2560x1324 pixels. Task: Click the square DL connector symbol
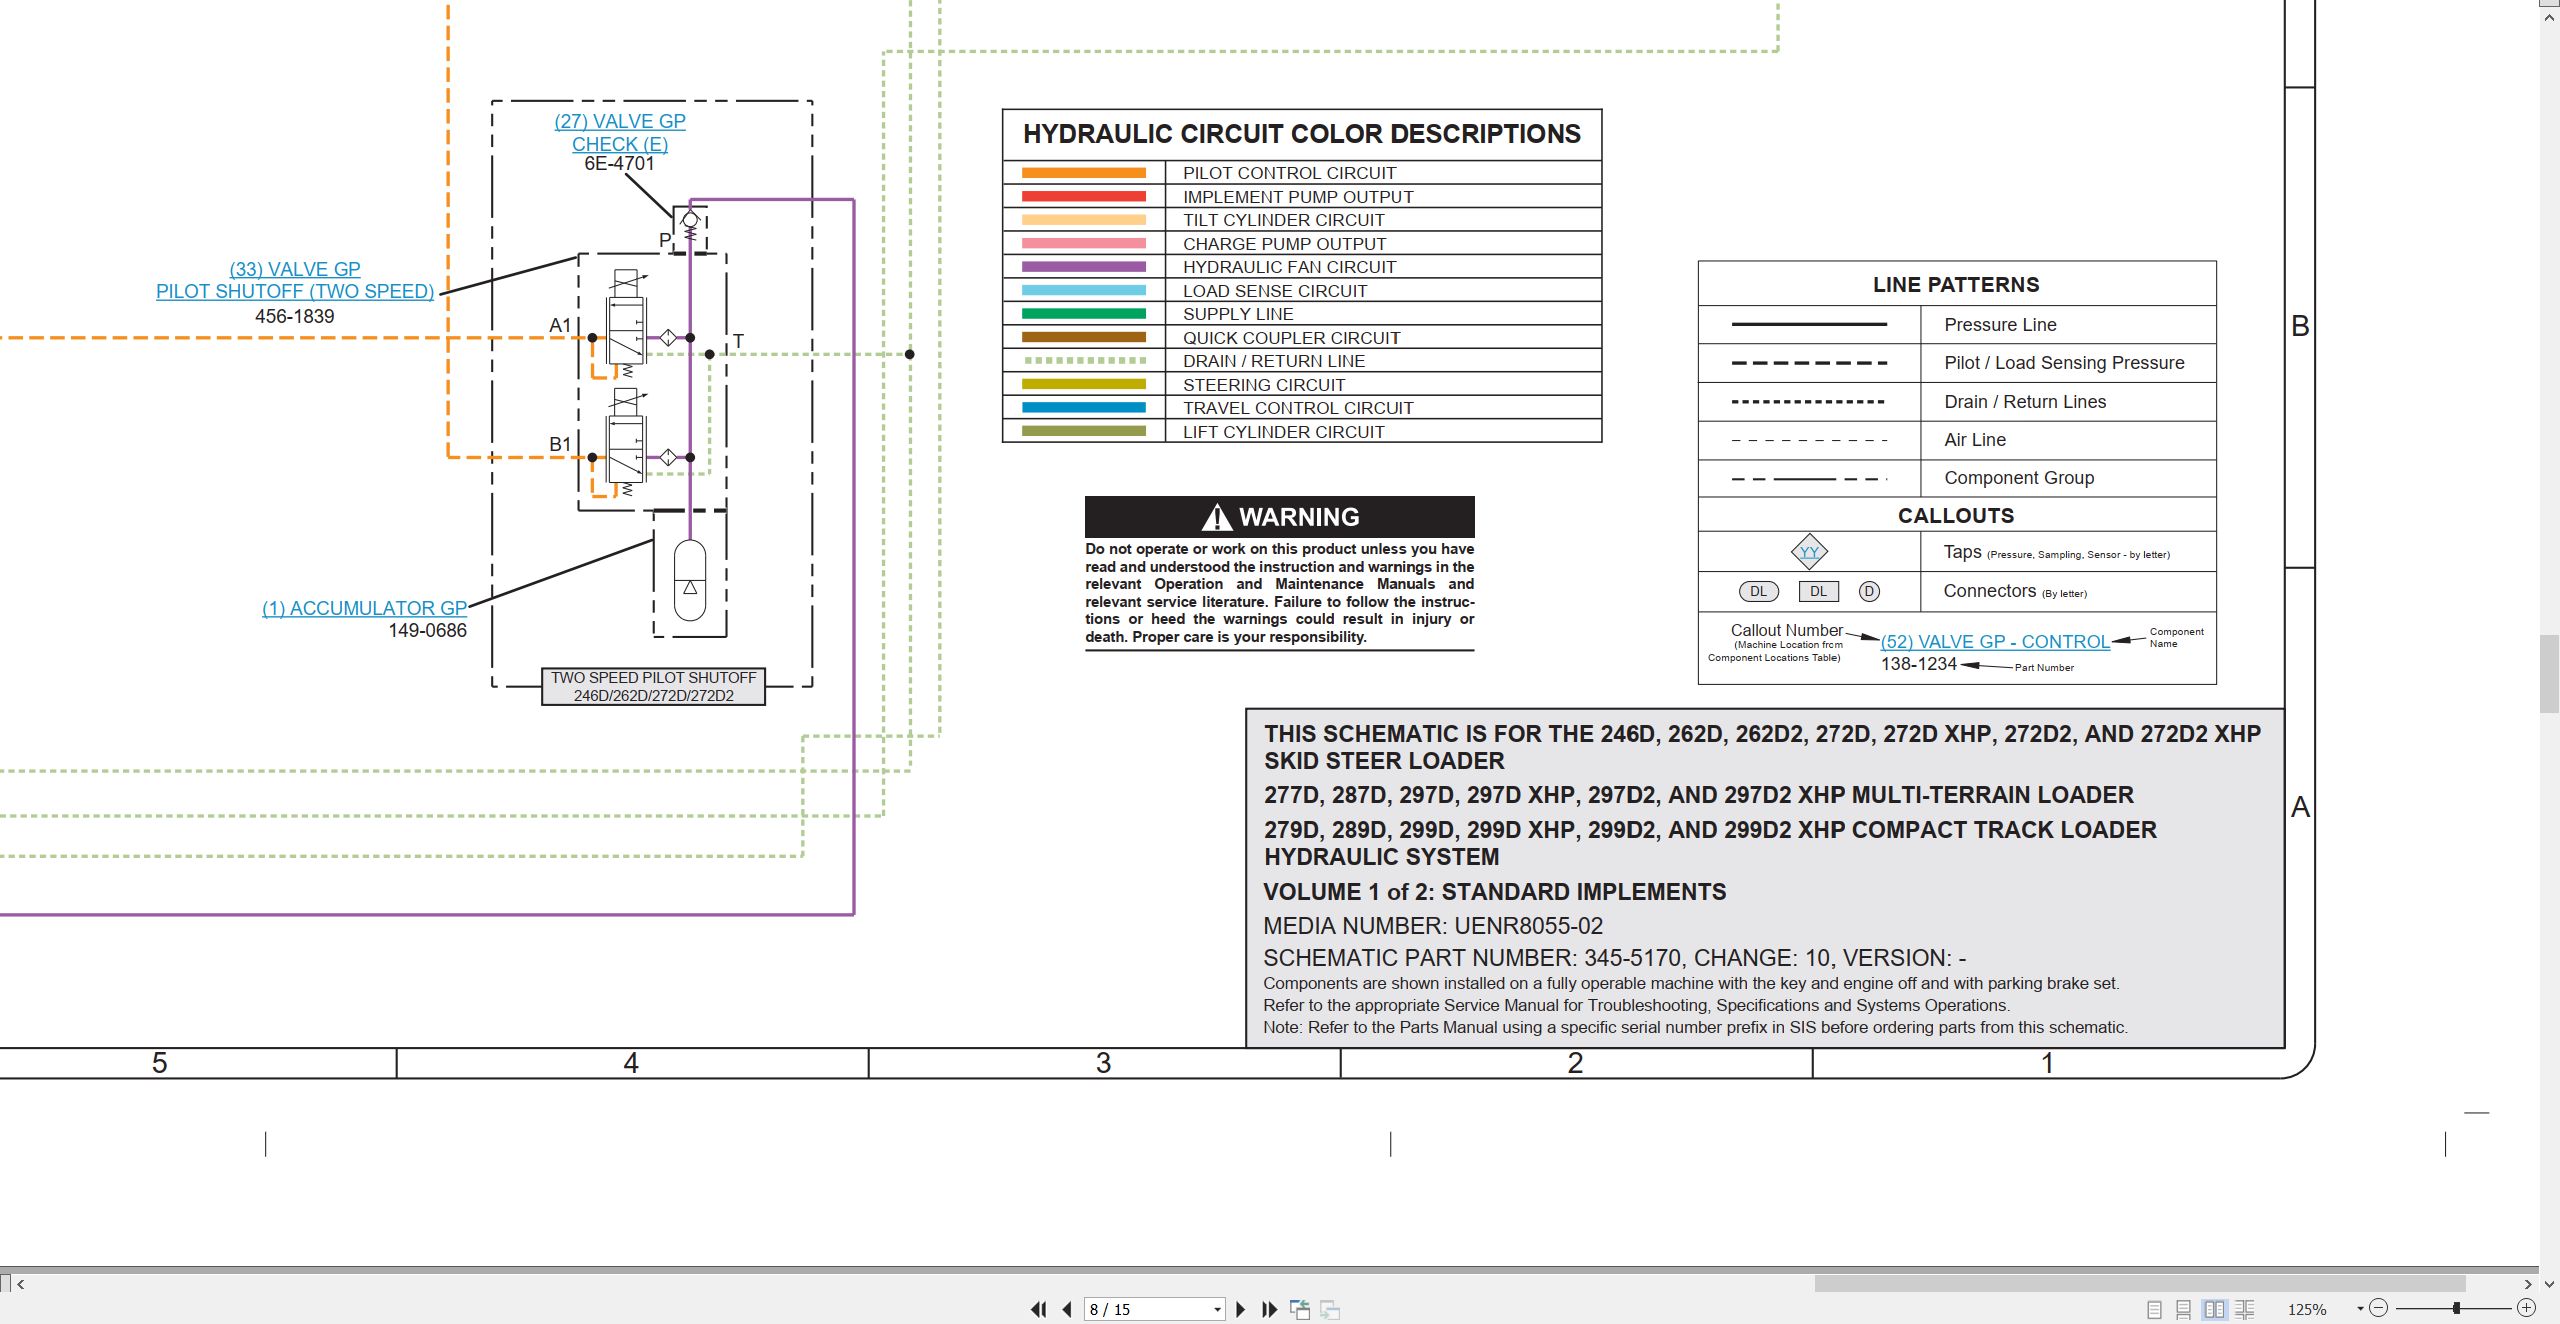1818,591
